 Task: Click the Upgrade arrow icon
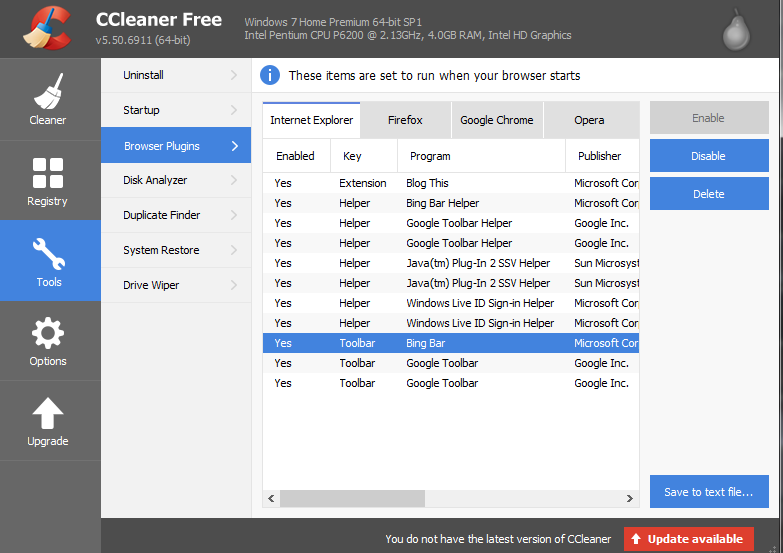tap(48, 413)
